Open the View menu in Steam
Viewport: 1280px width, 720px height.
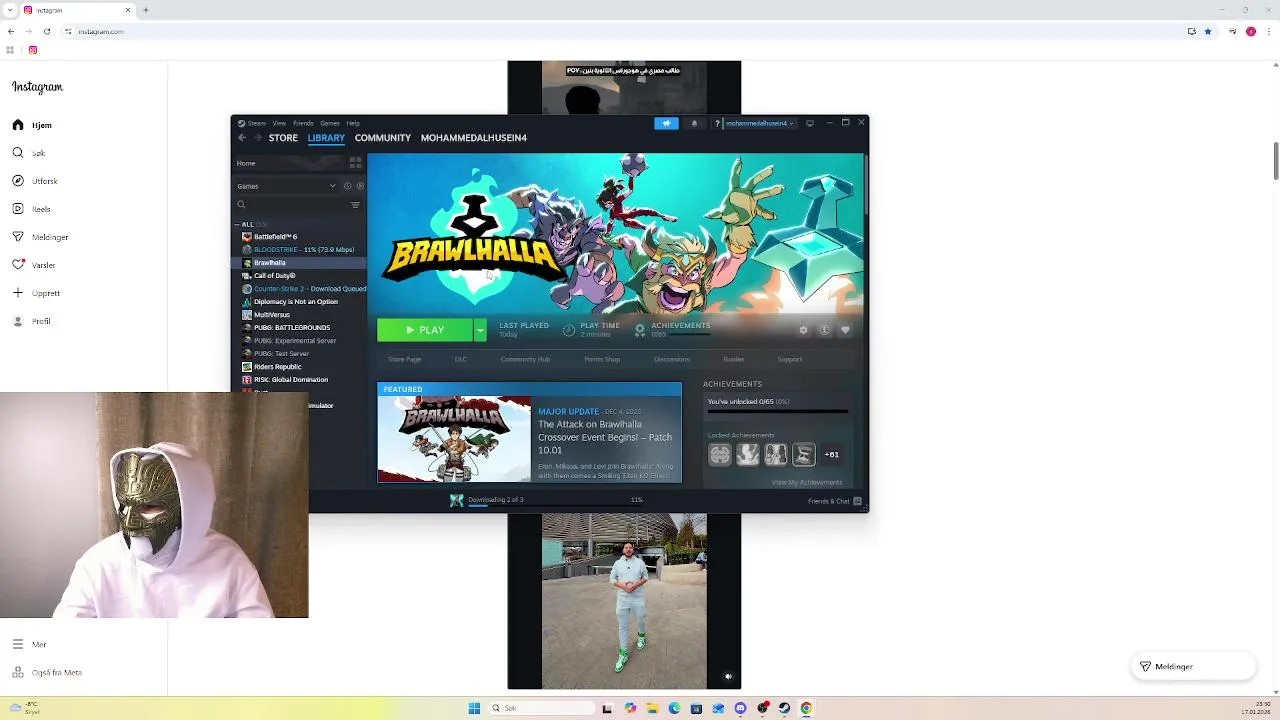tap(279, 123)
